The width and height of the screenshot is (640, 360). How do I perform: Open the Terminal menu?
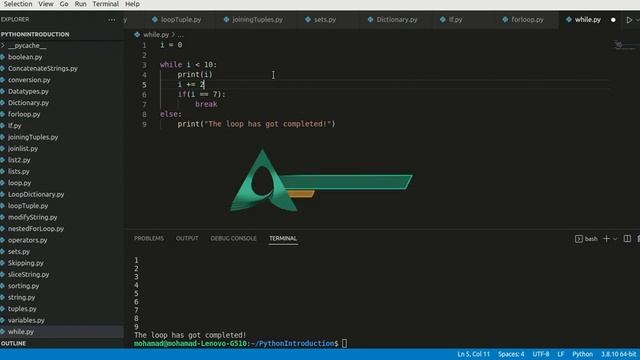click(x=105, y=4)
